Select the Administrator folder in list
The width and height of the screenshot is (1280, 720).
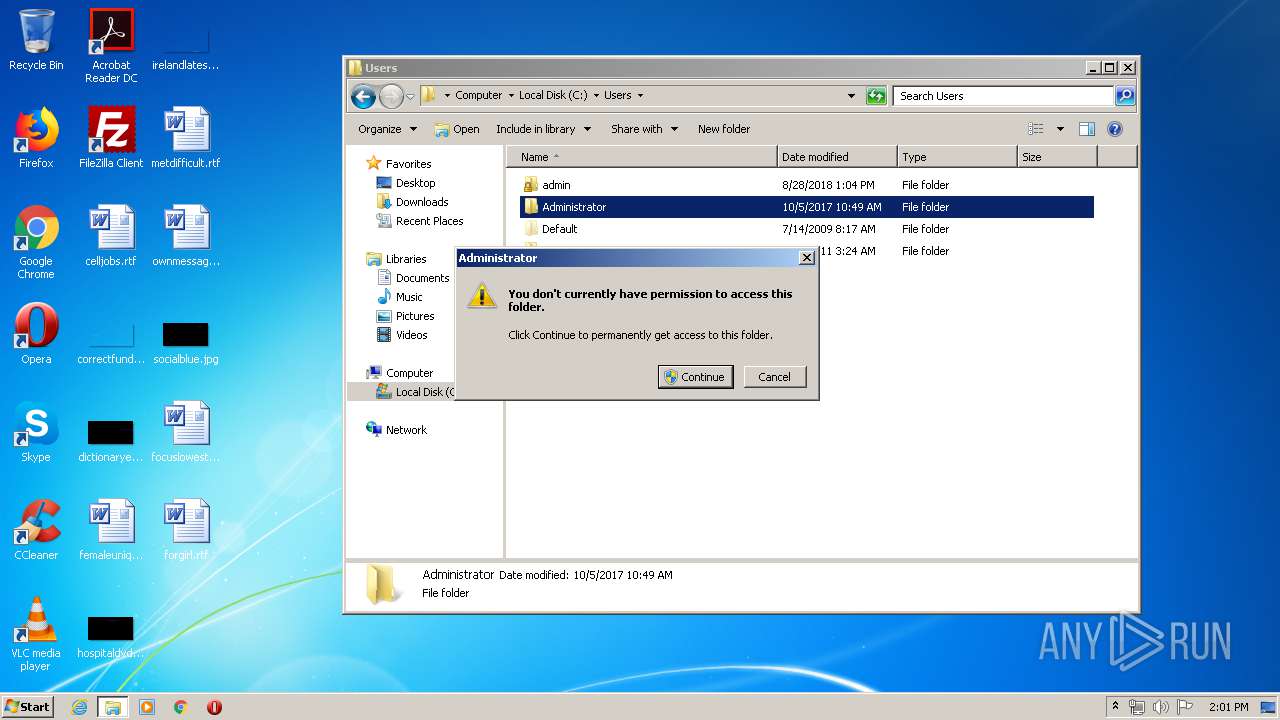[x=806, y=207]
